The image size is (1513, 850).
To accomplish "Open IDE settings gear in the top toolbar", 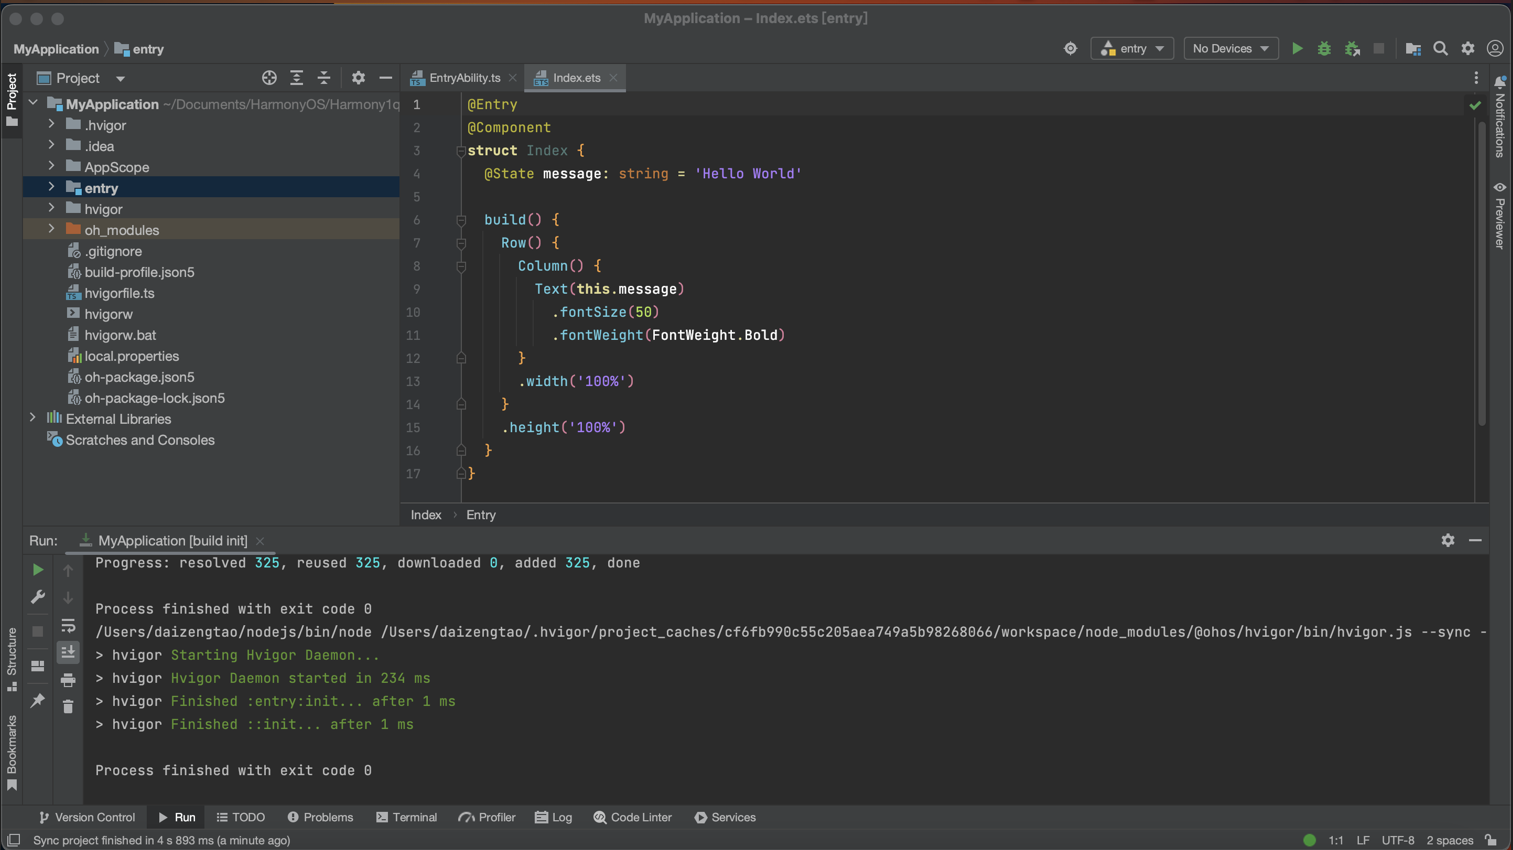I will click(1468, 48).
